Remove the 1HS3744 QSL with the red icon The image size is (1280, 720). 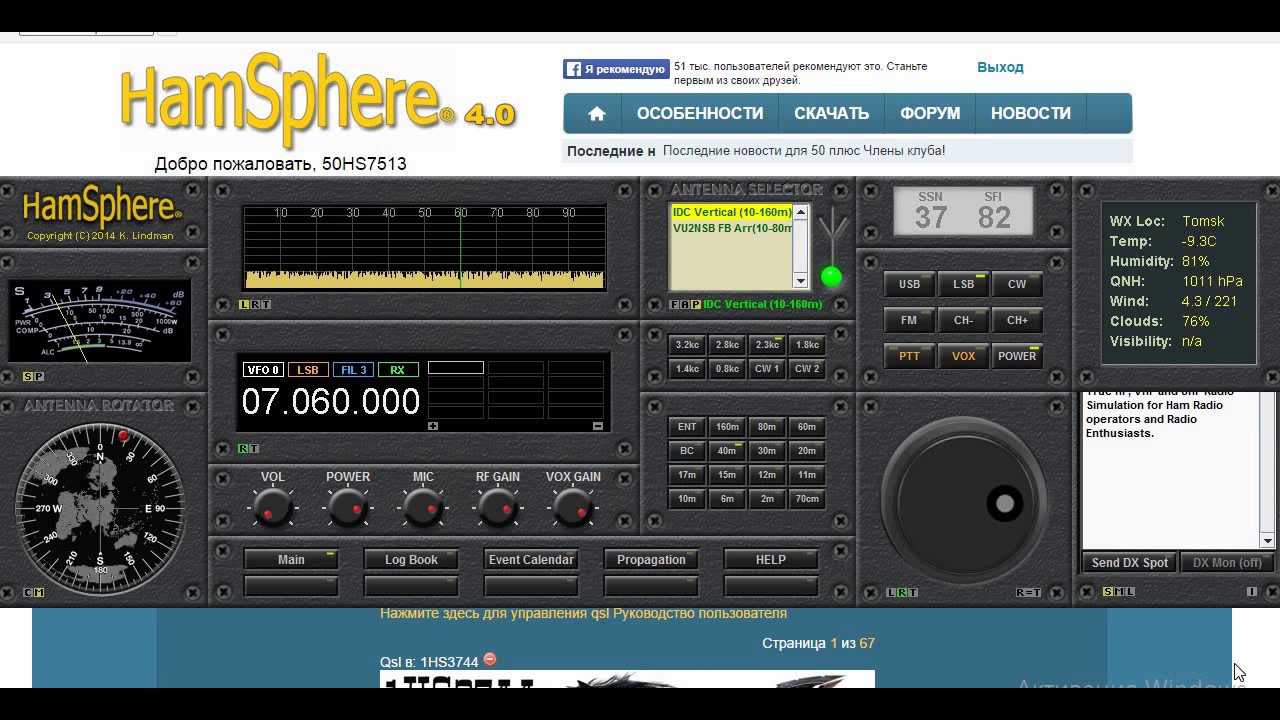point(490,659)
